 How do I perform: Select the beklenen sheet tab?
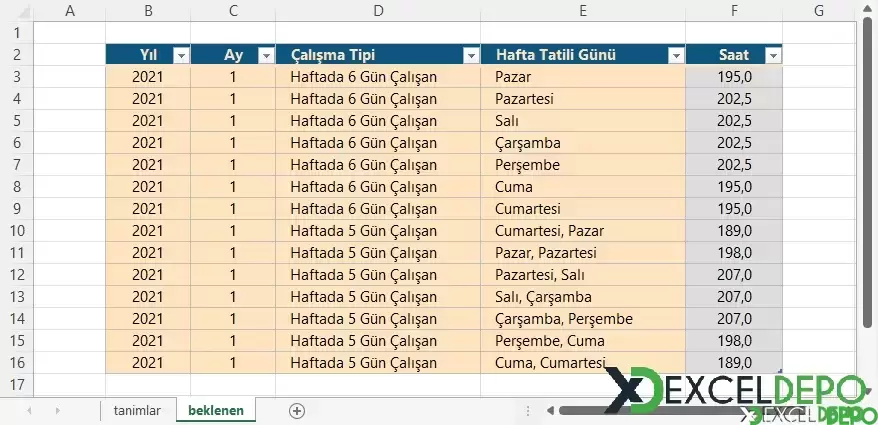coord(216,410)
